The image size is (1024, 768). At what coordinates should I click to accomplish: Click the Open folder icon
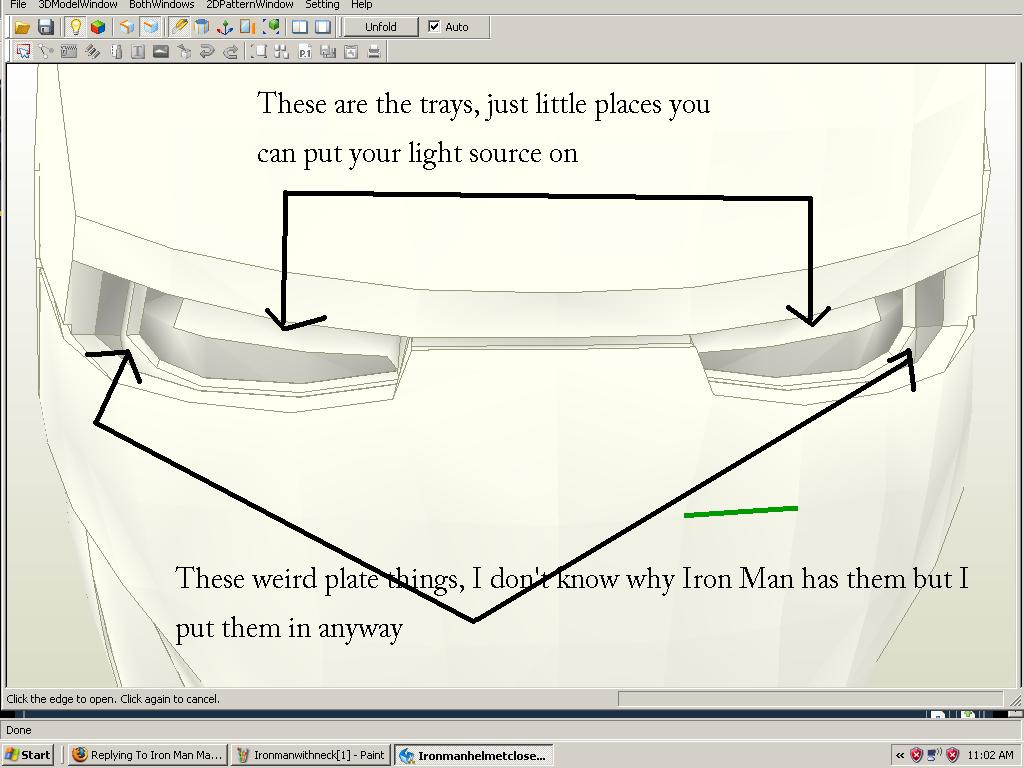22,27
